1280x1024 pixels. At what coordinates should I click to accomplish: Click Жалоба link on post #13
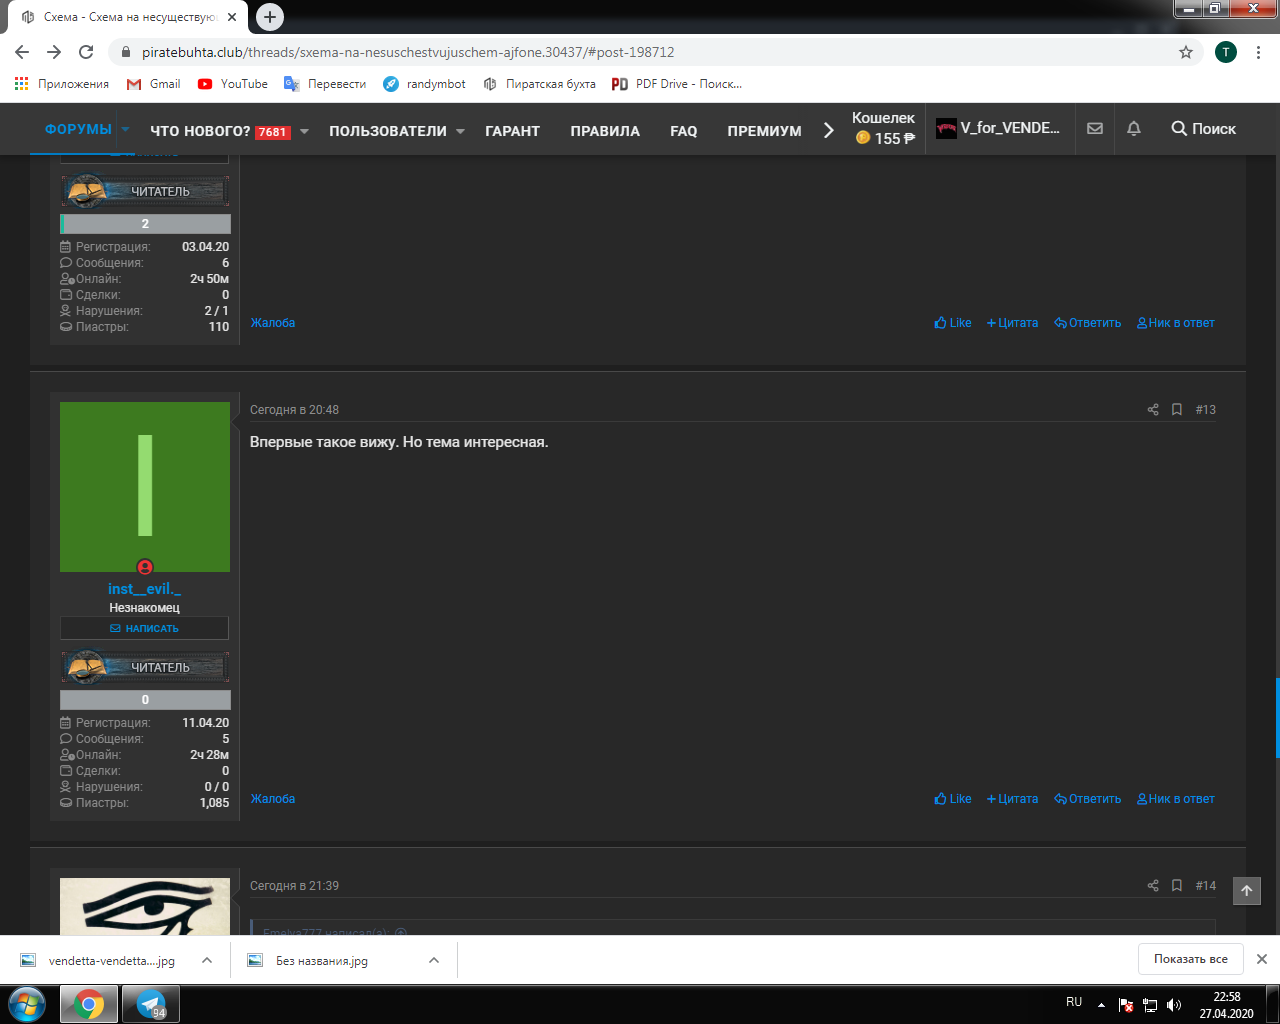[x=273, y=799]
